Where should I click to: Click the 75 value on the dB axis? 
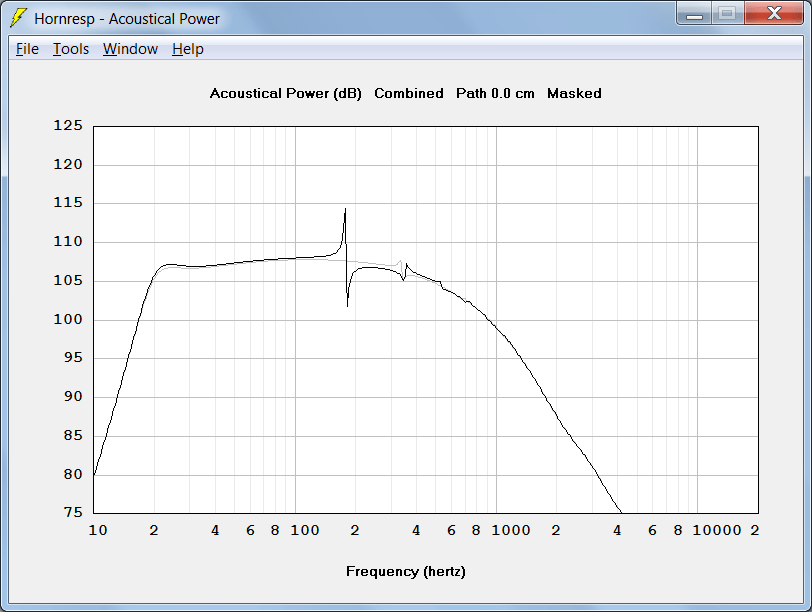tap(73, 513)
